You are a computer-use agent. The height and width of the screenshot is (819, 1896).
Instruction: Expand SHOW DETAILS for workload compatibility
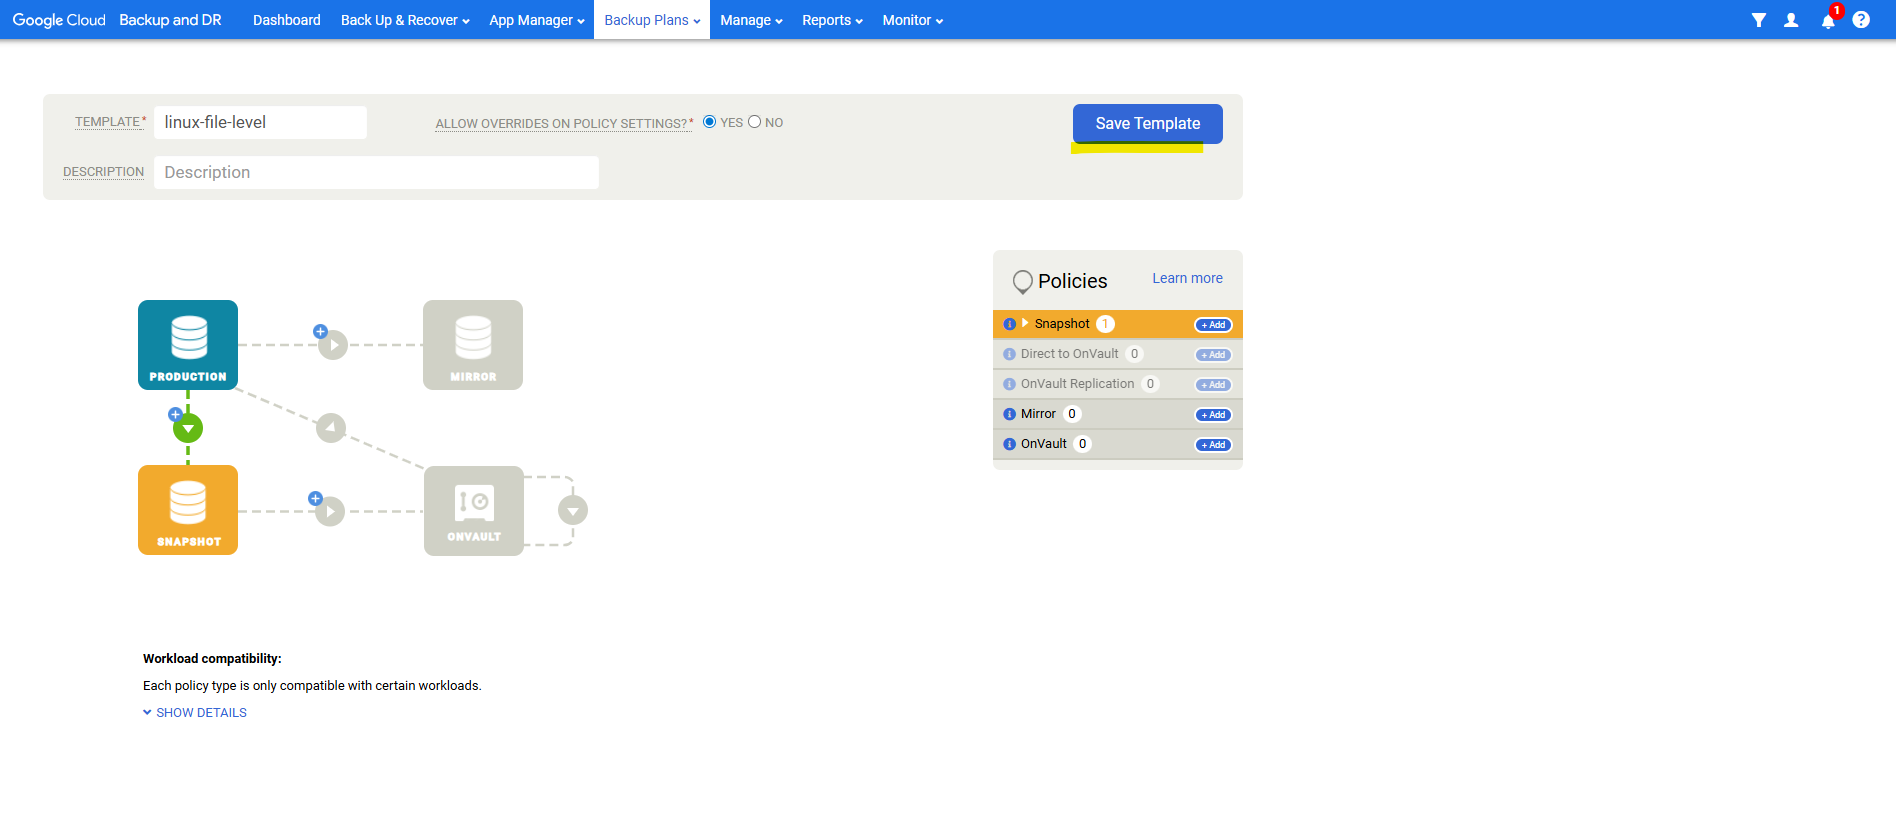(195, 713)
